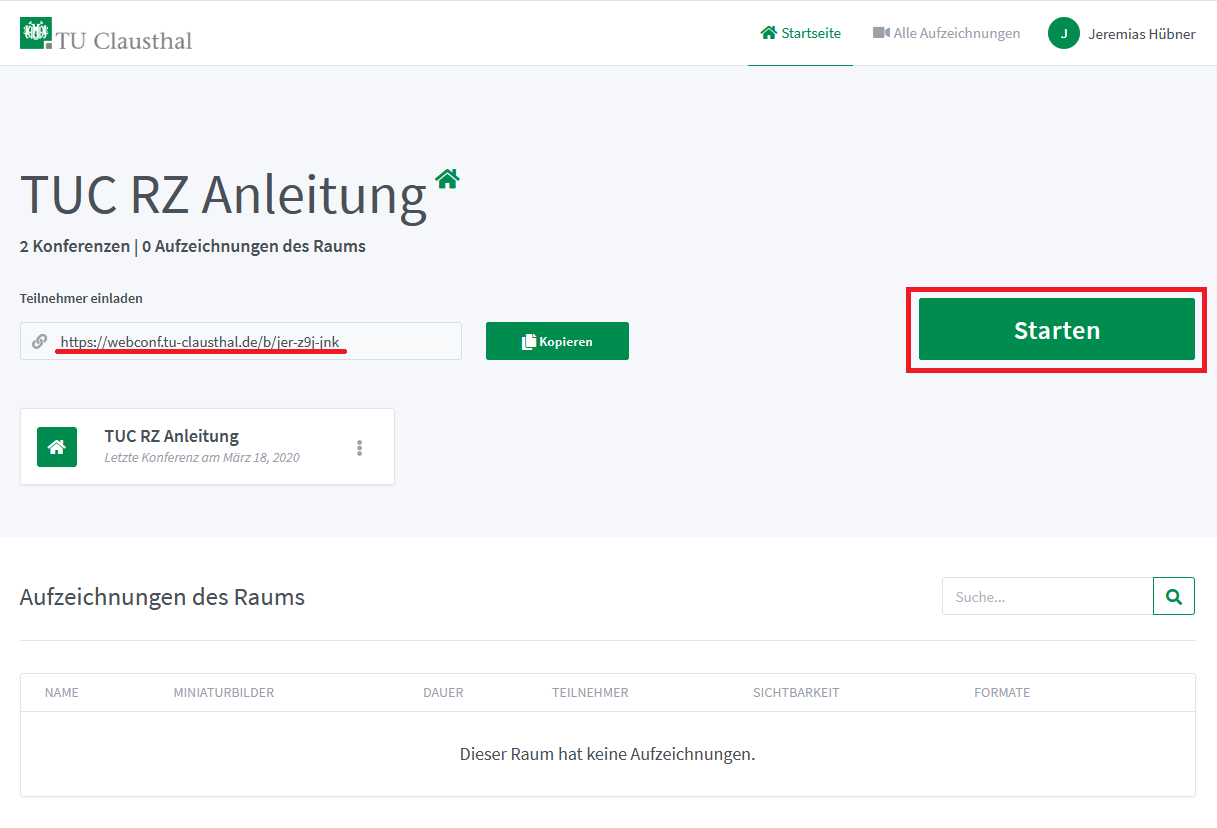Image resolution: width=1217 pixels, height=828 pixels.
Task: Click the chain link icon in the invite field
Action: coord(40,341)
